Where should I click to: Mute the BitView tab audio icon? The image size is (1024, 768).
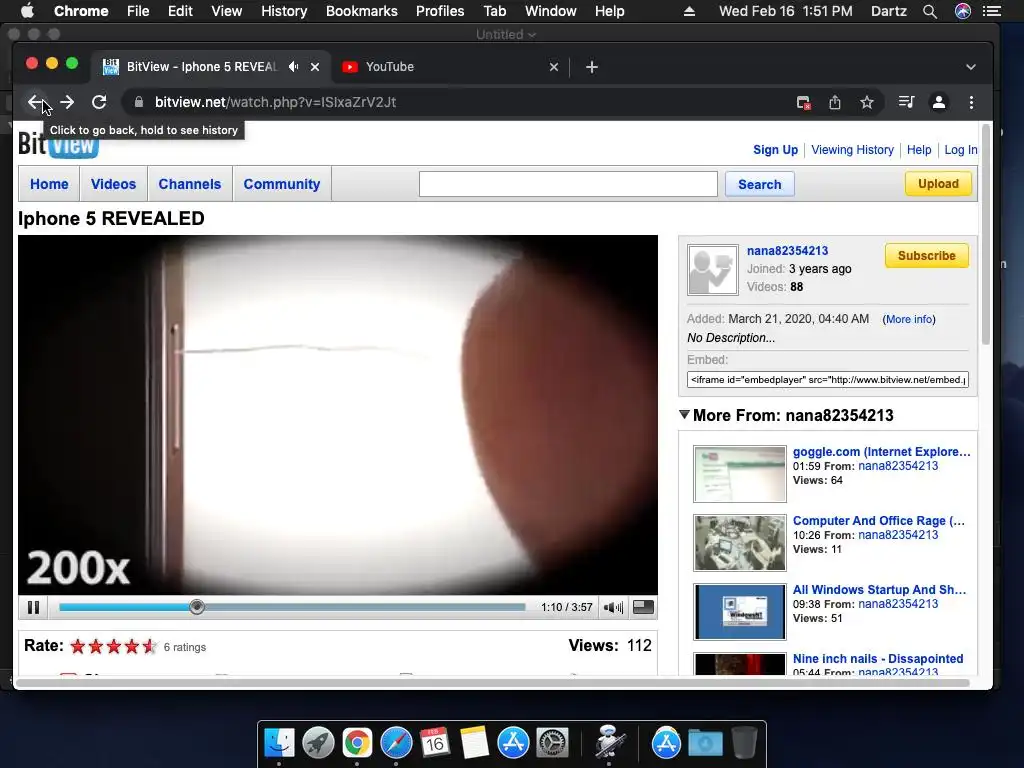[x=294, y=67]
